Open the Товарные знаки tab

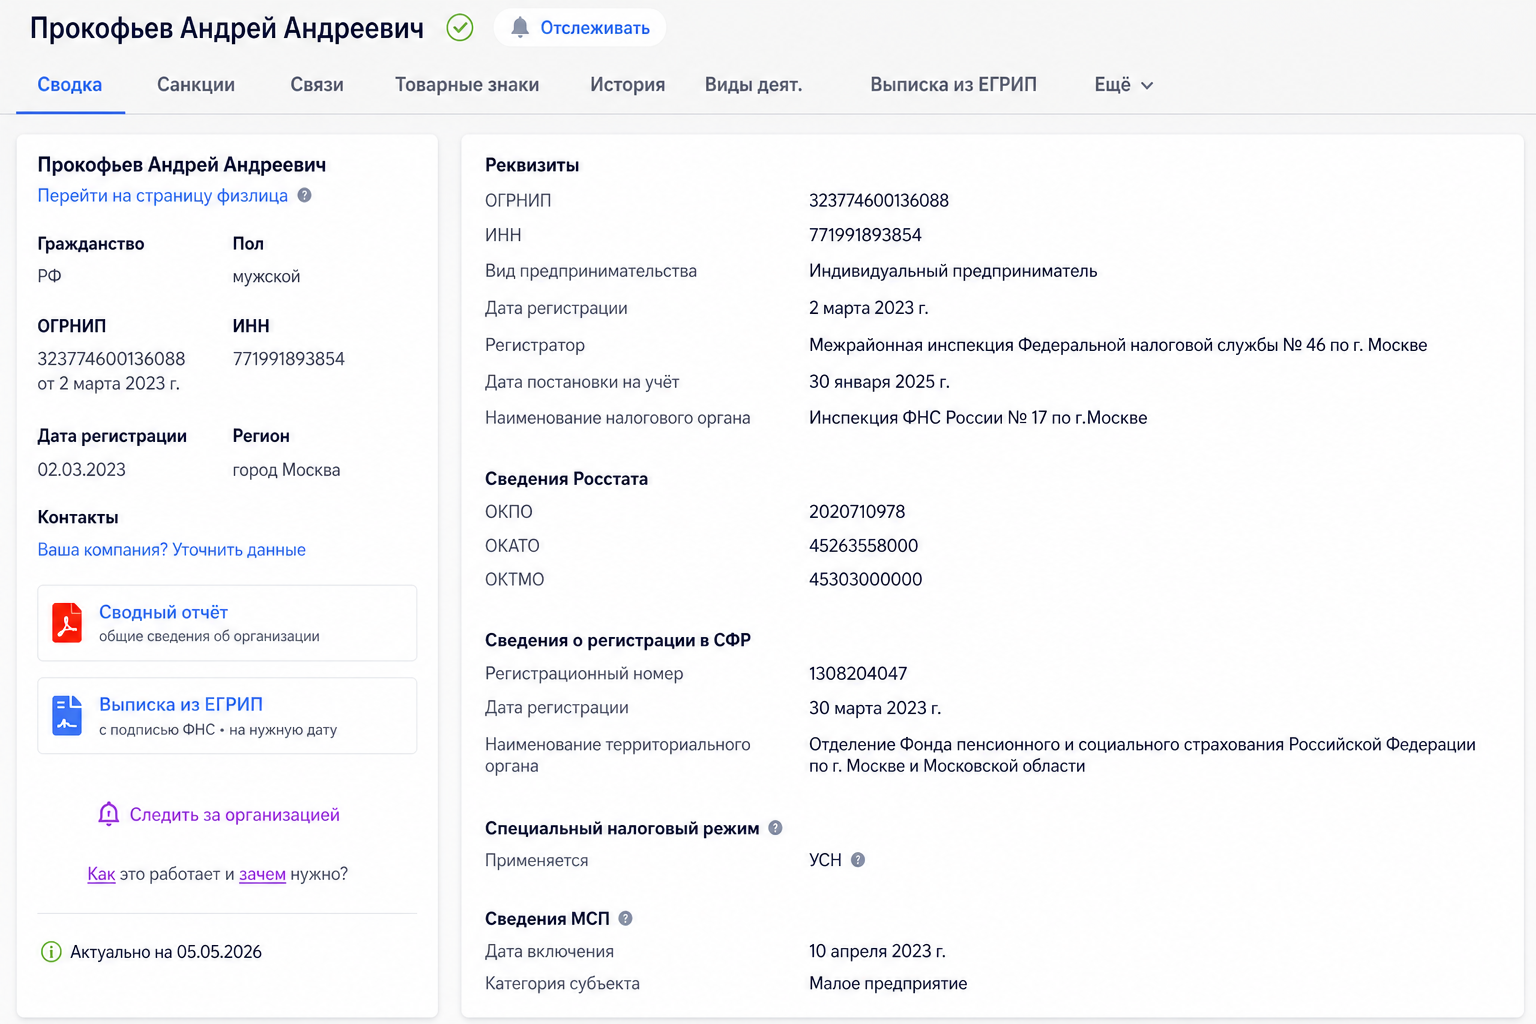click(x=467, y=85)
